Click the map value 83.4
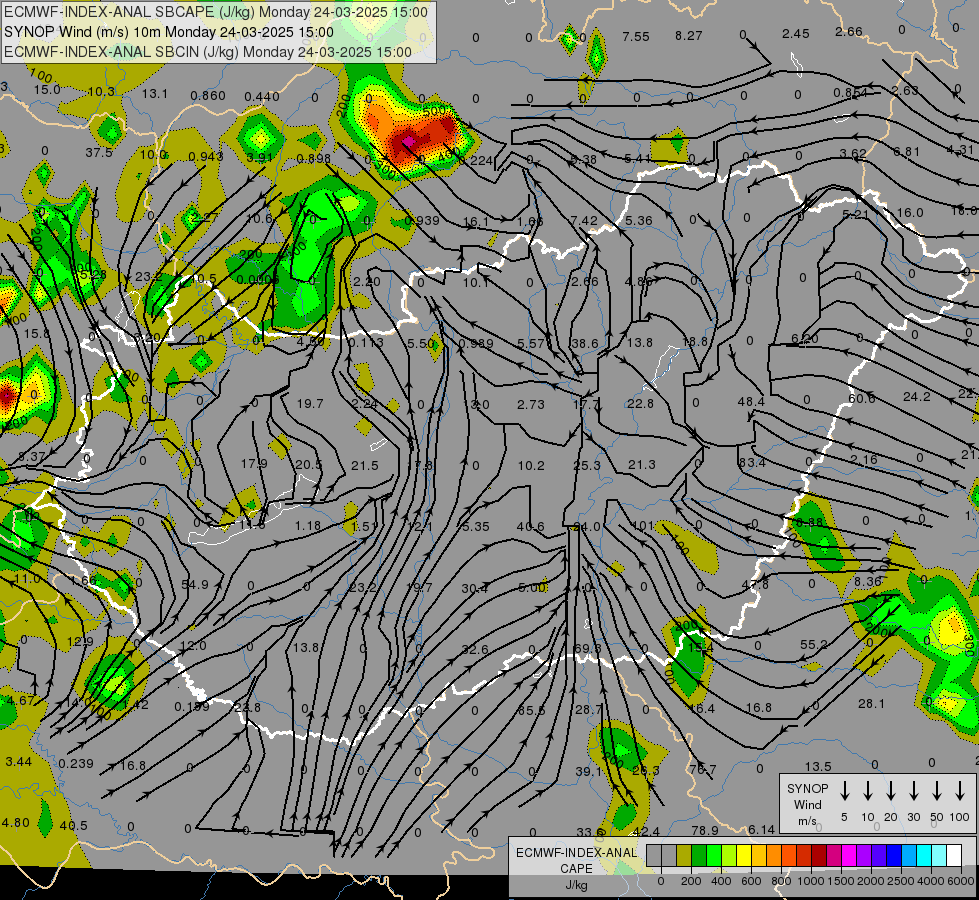Image resolution: width=979 pixels, height=900 pixels. (x=752, y=462)
